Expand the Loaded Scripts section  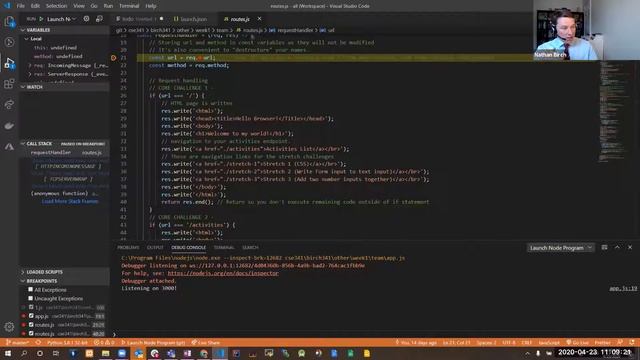click(x=64, y=272)
